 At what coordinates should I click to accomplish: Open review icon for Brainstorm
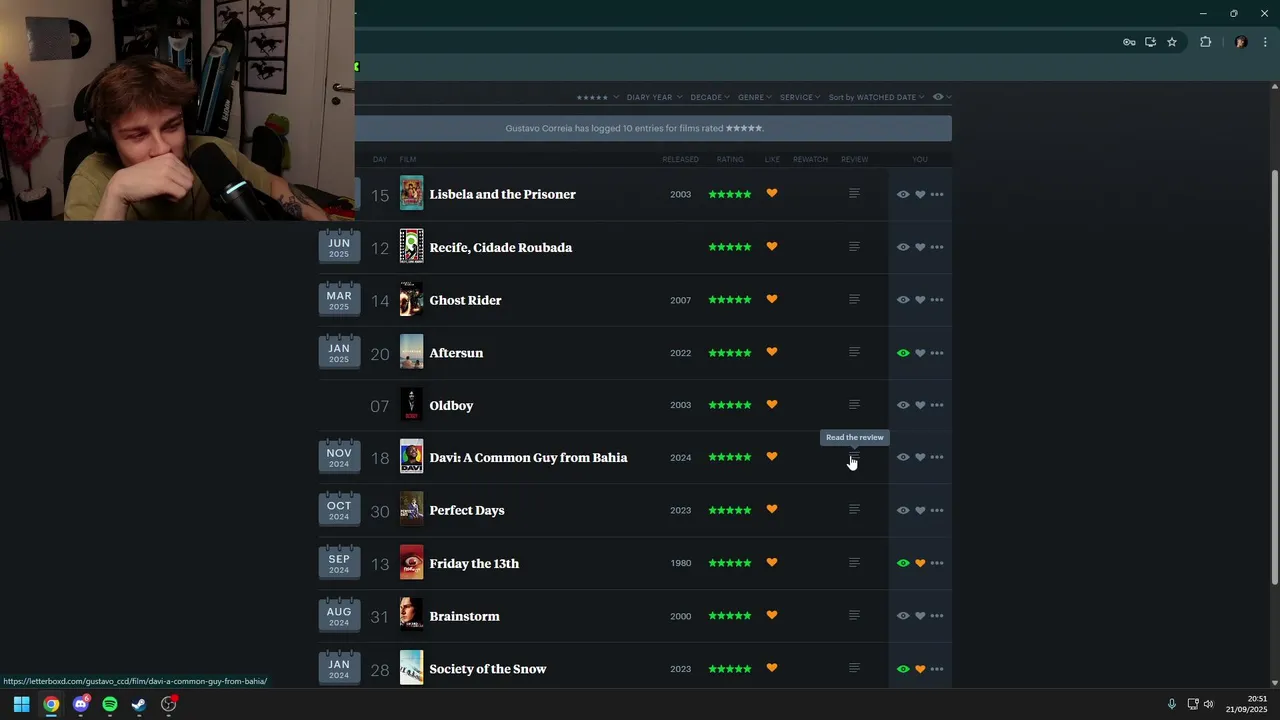point(854,616)
